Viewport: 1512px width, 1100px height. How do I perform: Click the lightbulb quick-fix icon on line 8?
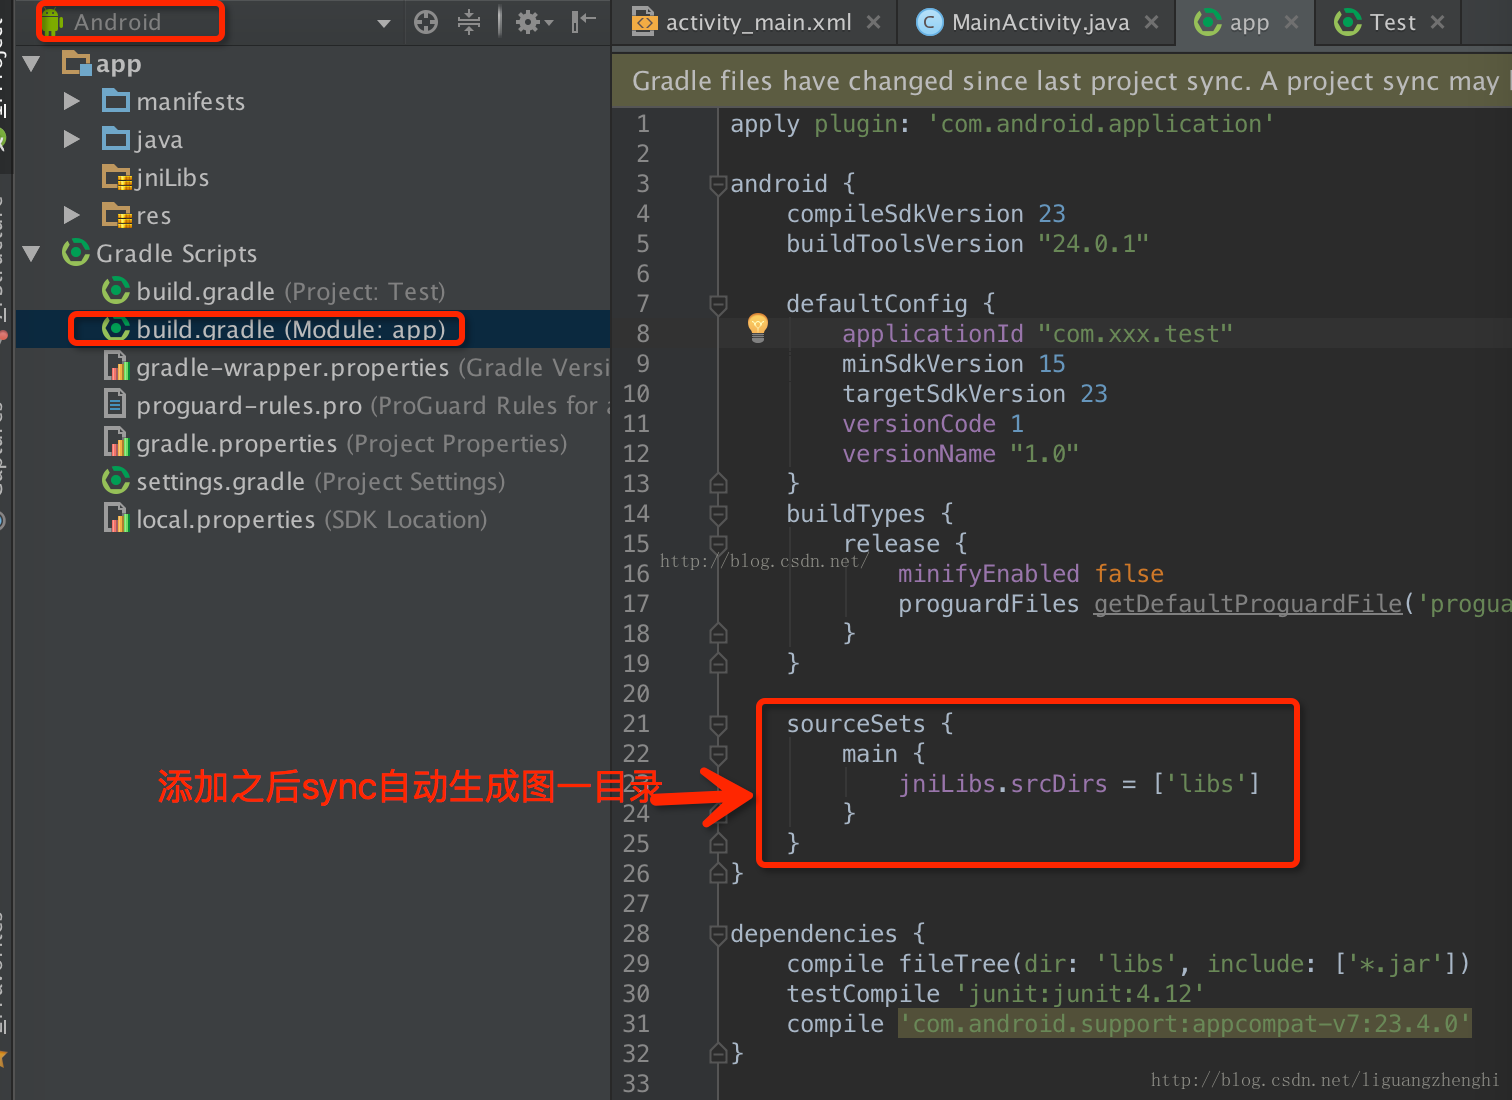coord(758,328)
